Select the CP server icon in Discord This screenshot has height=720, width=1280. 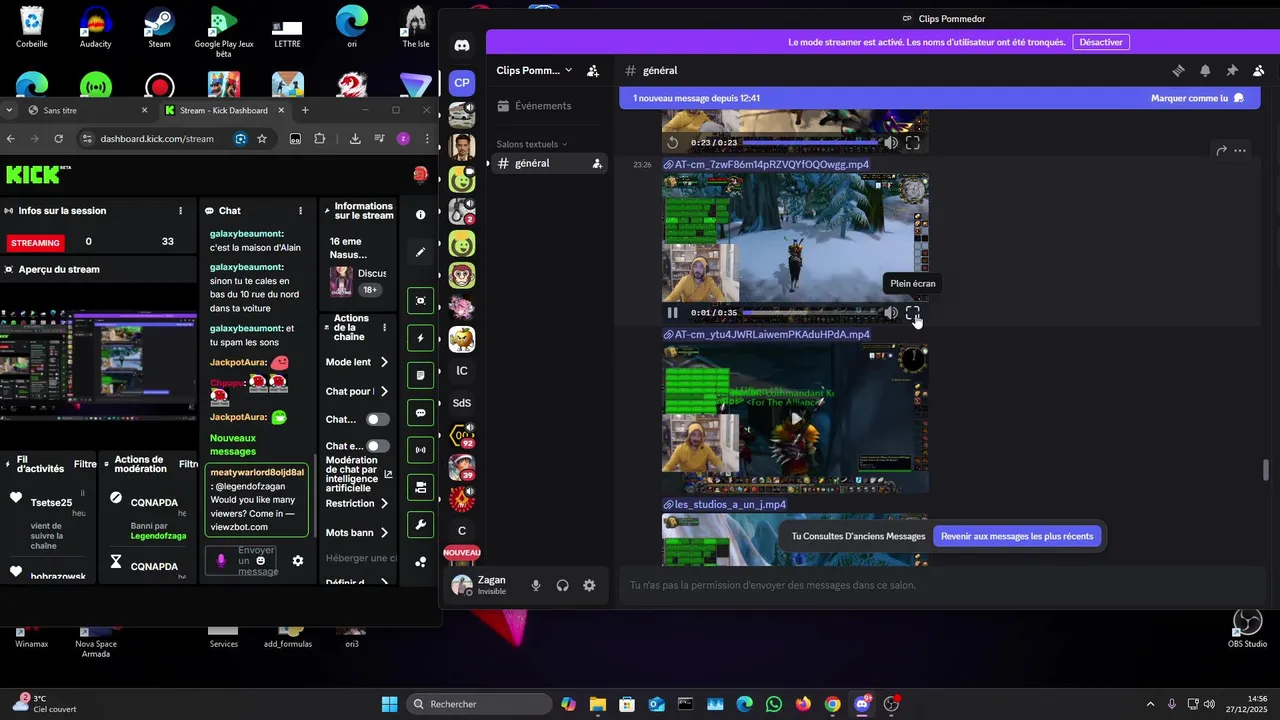tap(461, 83)
